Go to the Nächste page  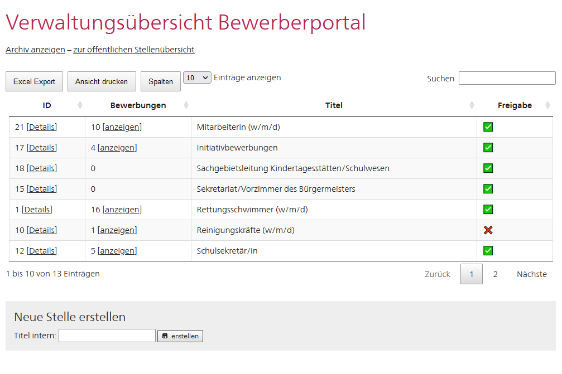(x=532, y=274)
